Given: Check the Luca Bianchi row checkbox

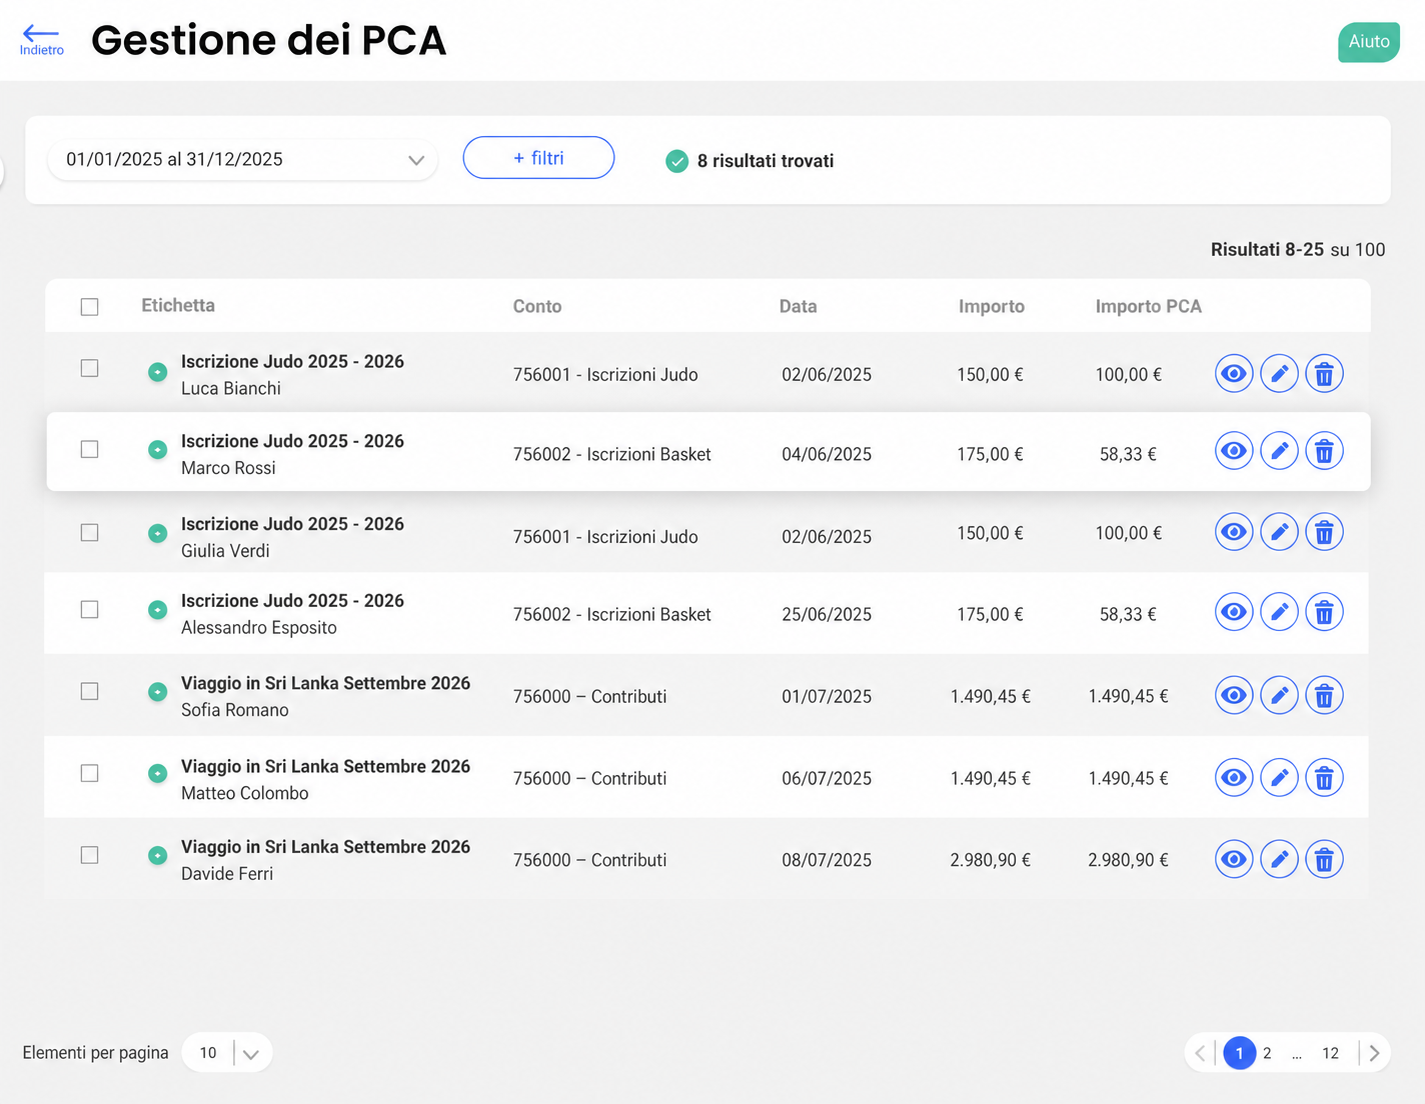Looking at the screenshot, I should 90,368.
